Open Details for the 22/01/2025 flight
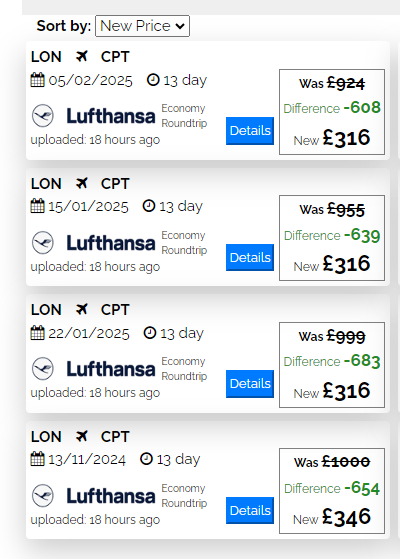400x559 pixels. pyautogui.click(x=250, y=384)
